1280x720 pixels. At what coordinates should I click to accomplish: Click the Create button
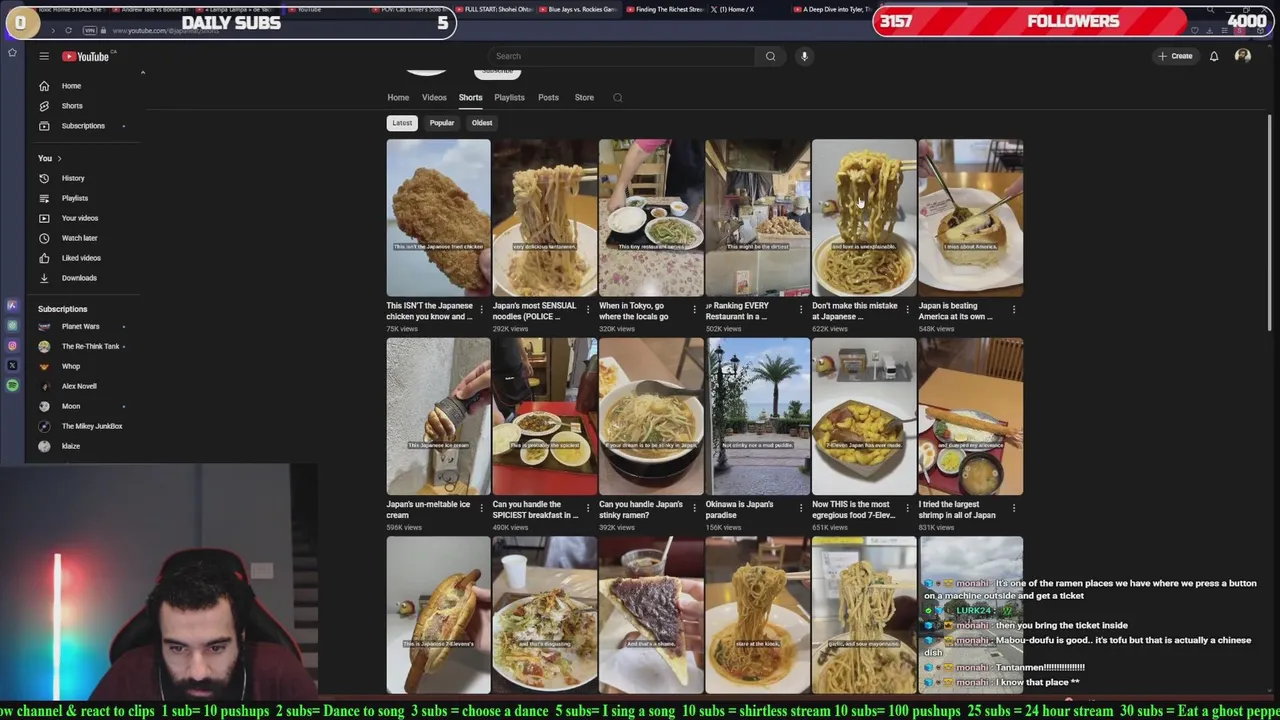(1175, 56)
